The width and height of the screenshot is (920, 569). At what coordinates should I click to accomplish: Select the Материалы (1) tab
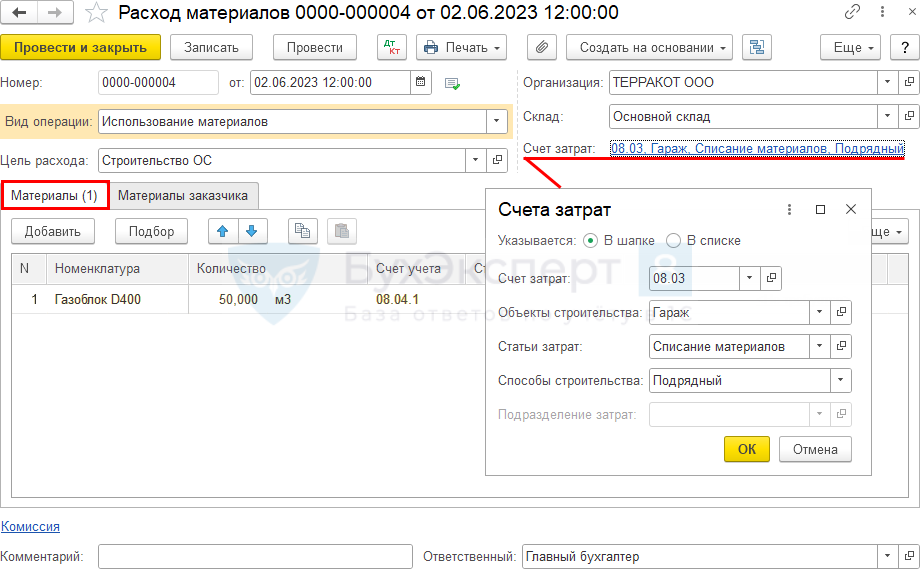click(55, 196)
